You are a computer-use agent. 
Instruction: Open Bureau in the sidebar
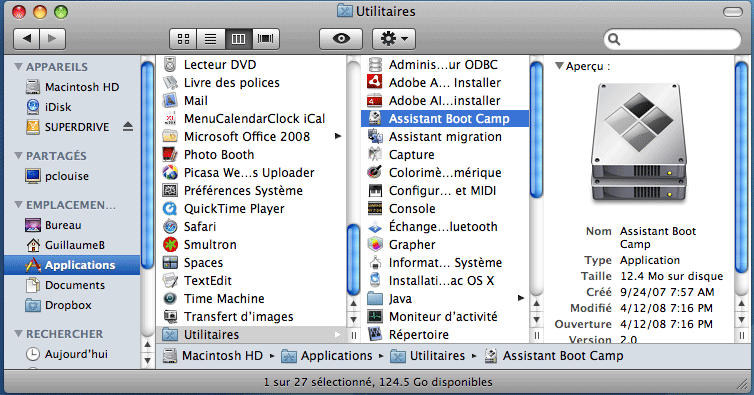(x=72, y=225)
